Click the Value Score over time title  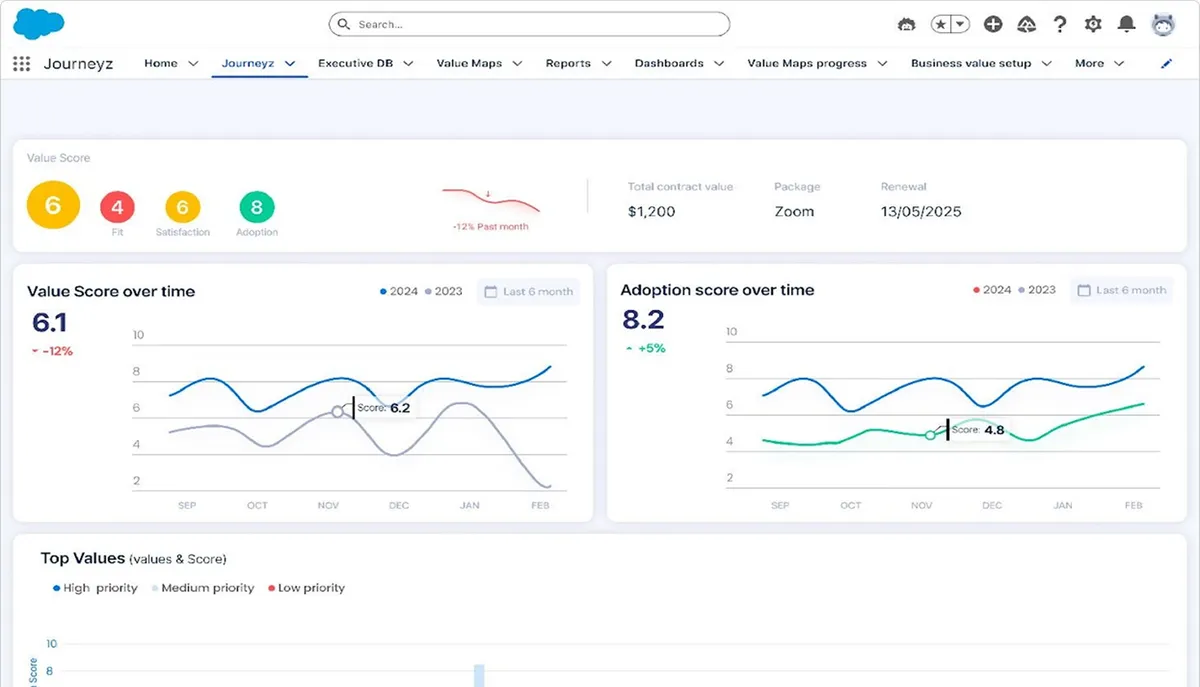tap(111, 292)
